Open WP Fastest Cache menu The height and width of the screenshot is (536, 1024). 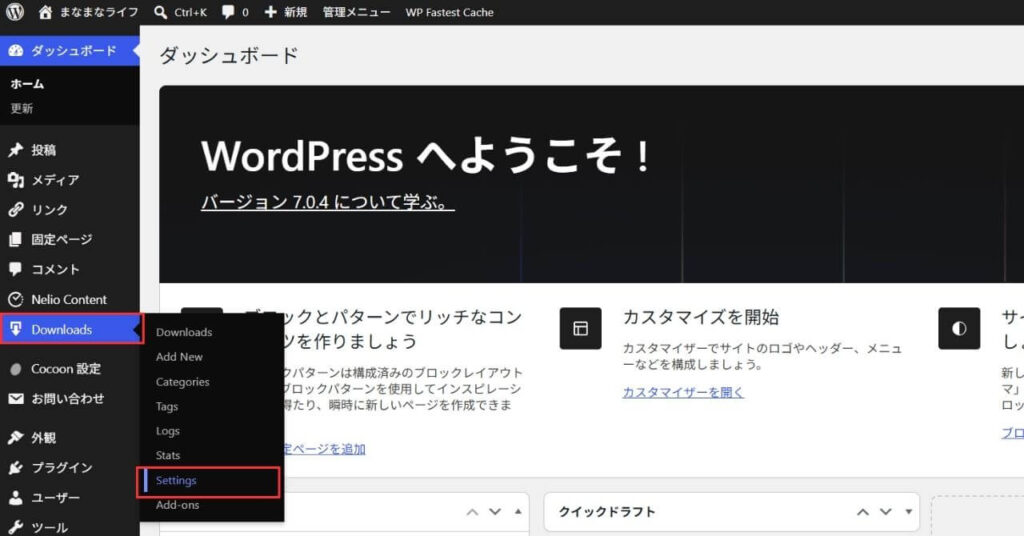pyautogui.click(x=449, y=12)
